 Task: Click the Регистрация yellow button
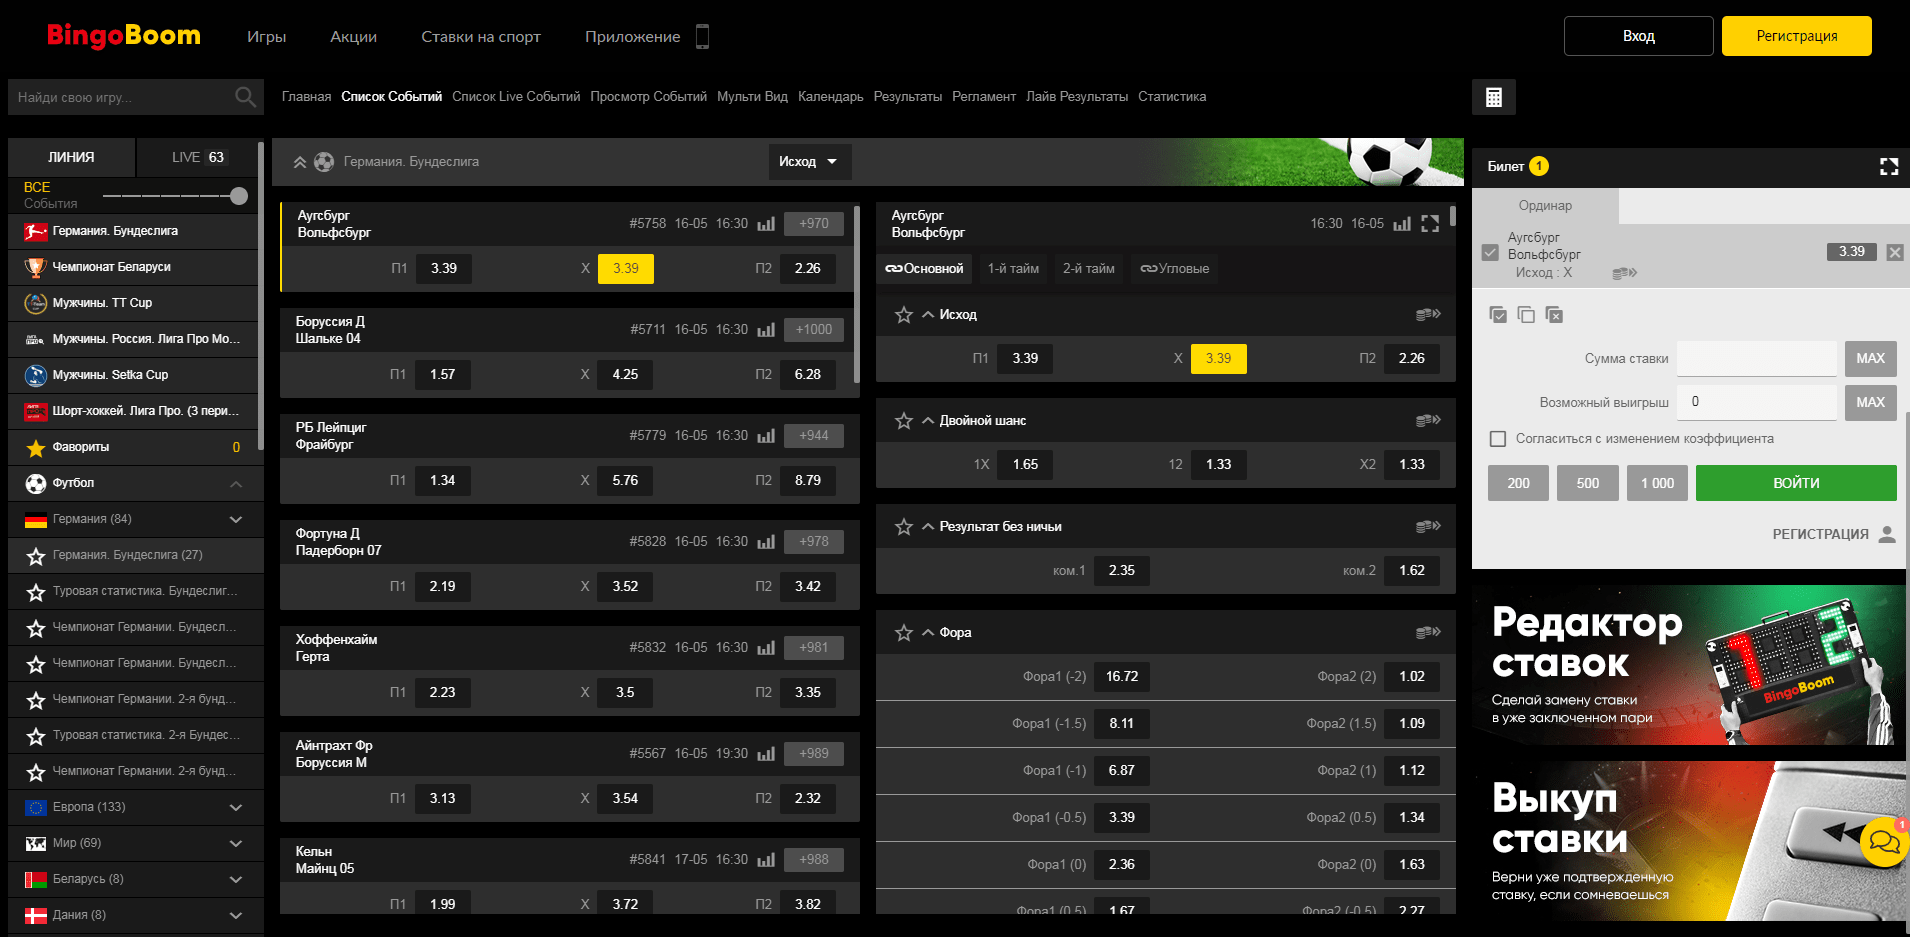1797,36
